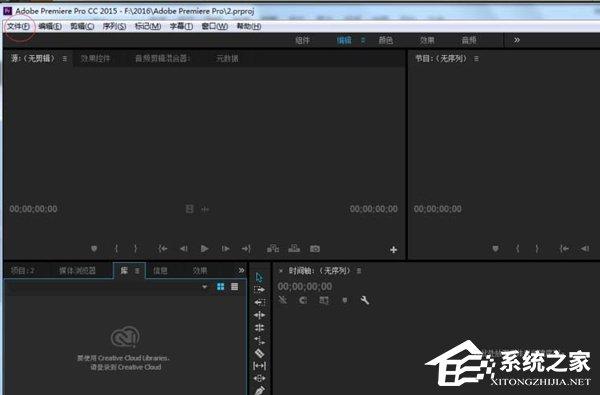Mark Out in the program monitor
This screenshot has width=600, height=395.
click(x=537, y=249)
